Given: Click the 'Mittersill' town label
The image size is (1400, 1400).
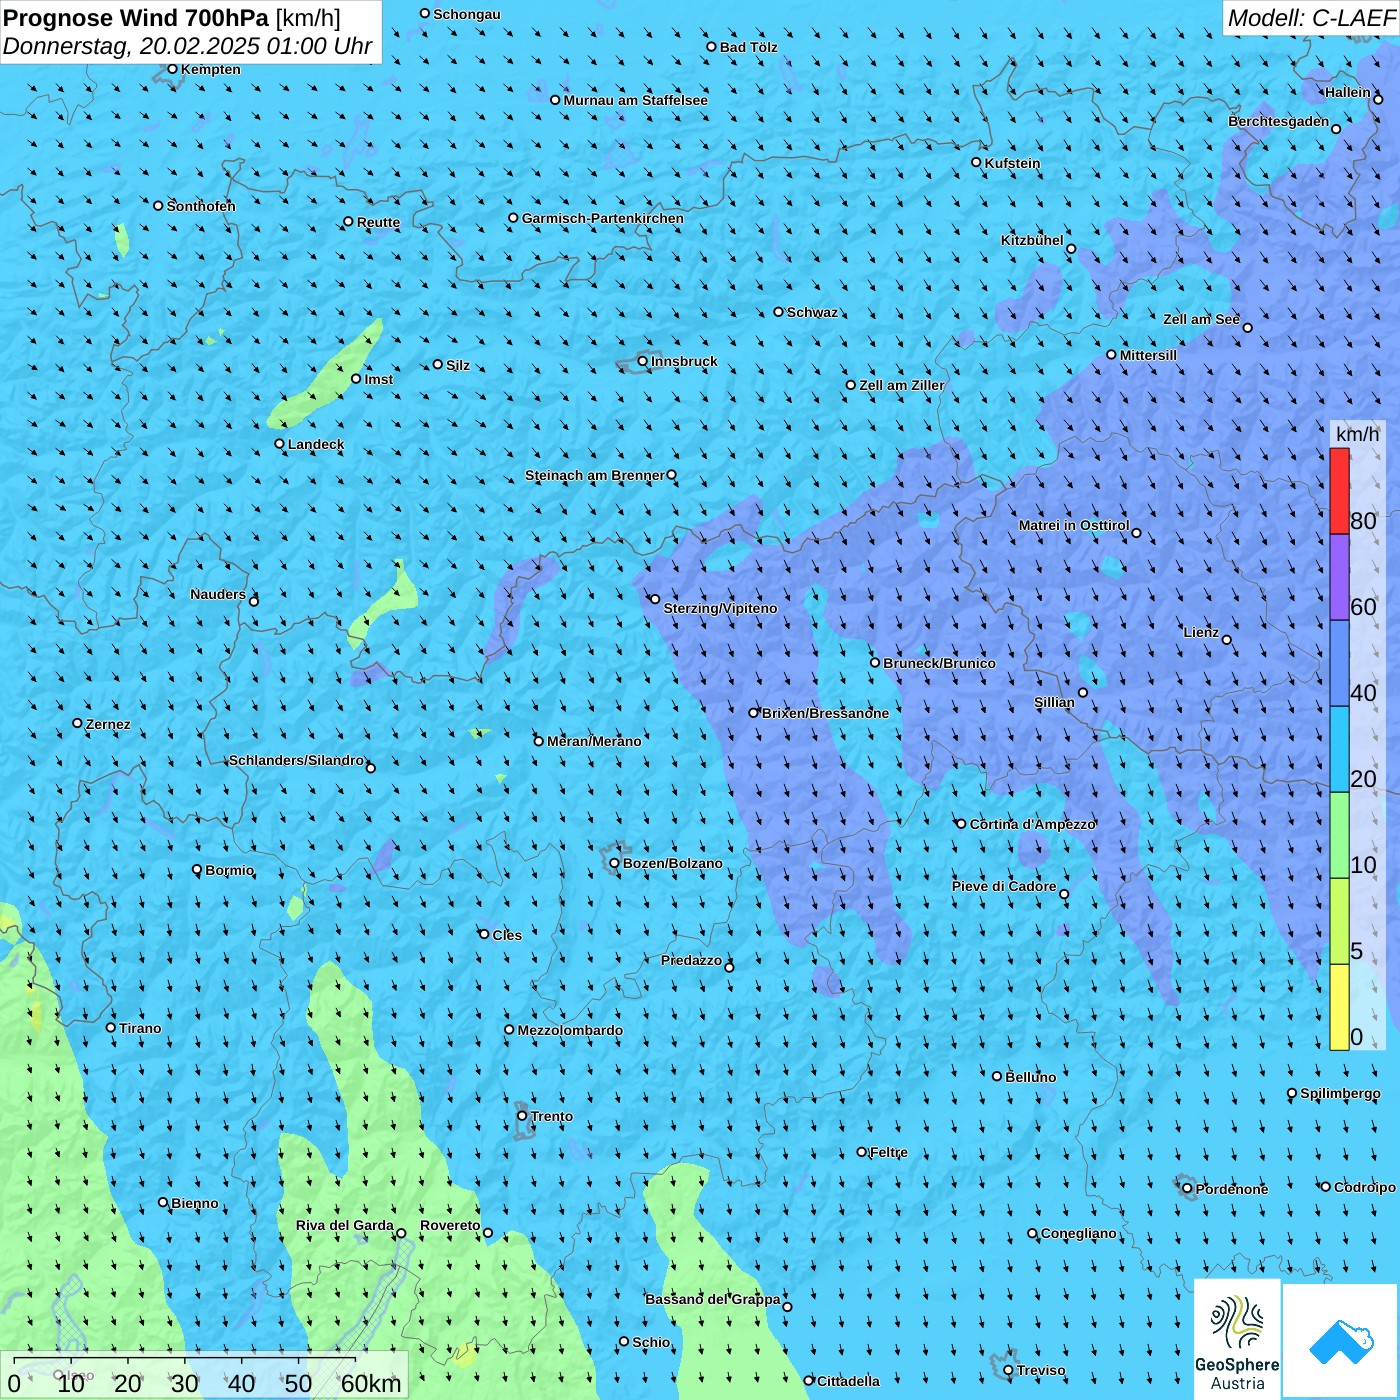Looking at the screenshot, I should (1148, 355).
